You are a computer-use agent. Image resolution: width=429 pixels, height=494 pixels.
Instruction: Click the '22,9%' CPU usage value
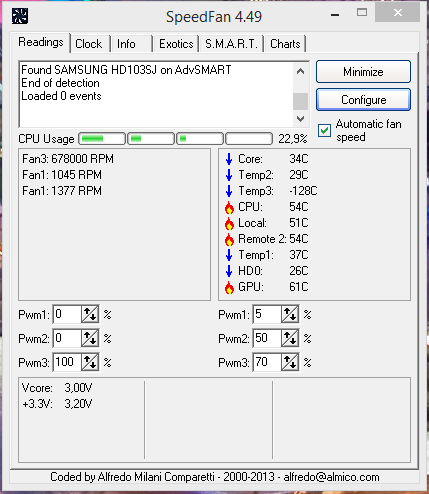pos(293,139)
